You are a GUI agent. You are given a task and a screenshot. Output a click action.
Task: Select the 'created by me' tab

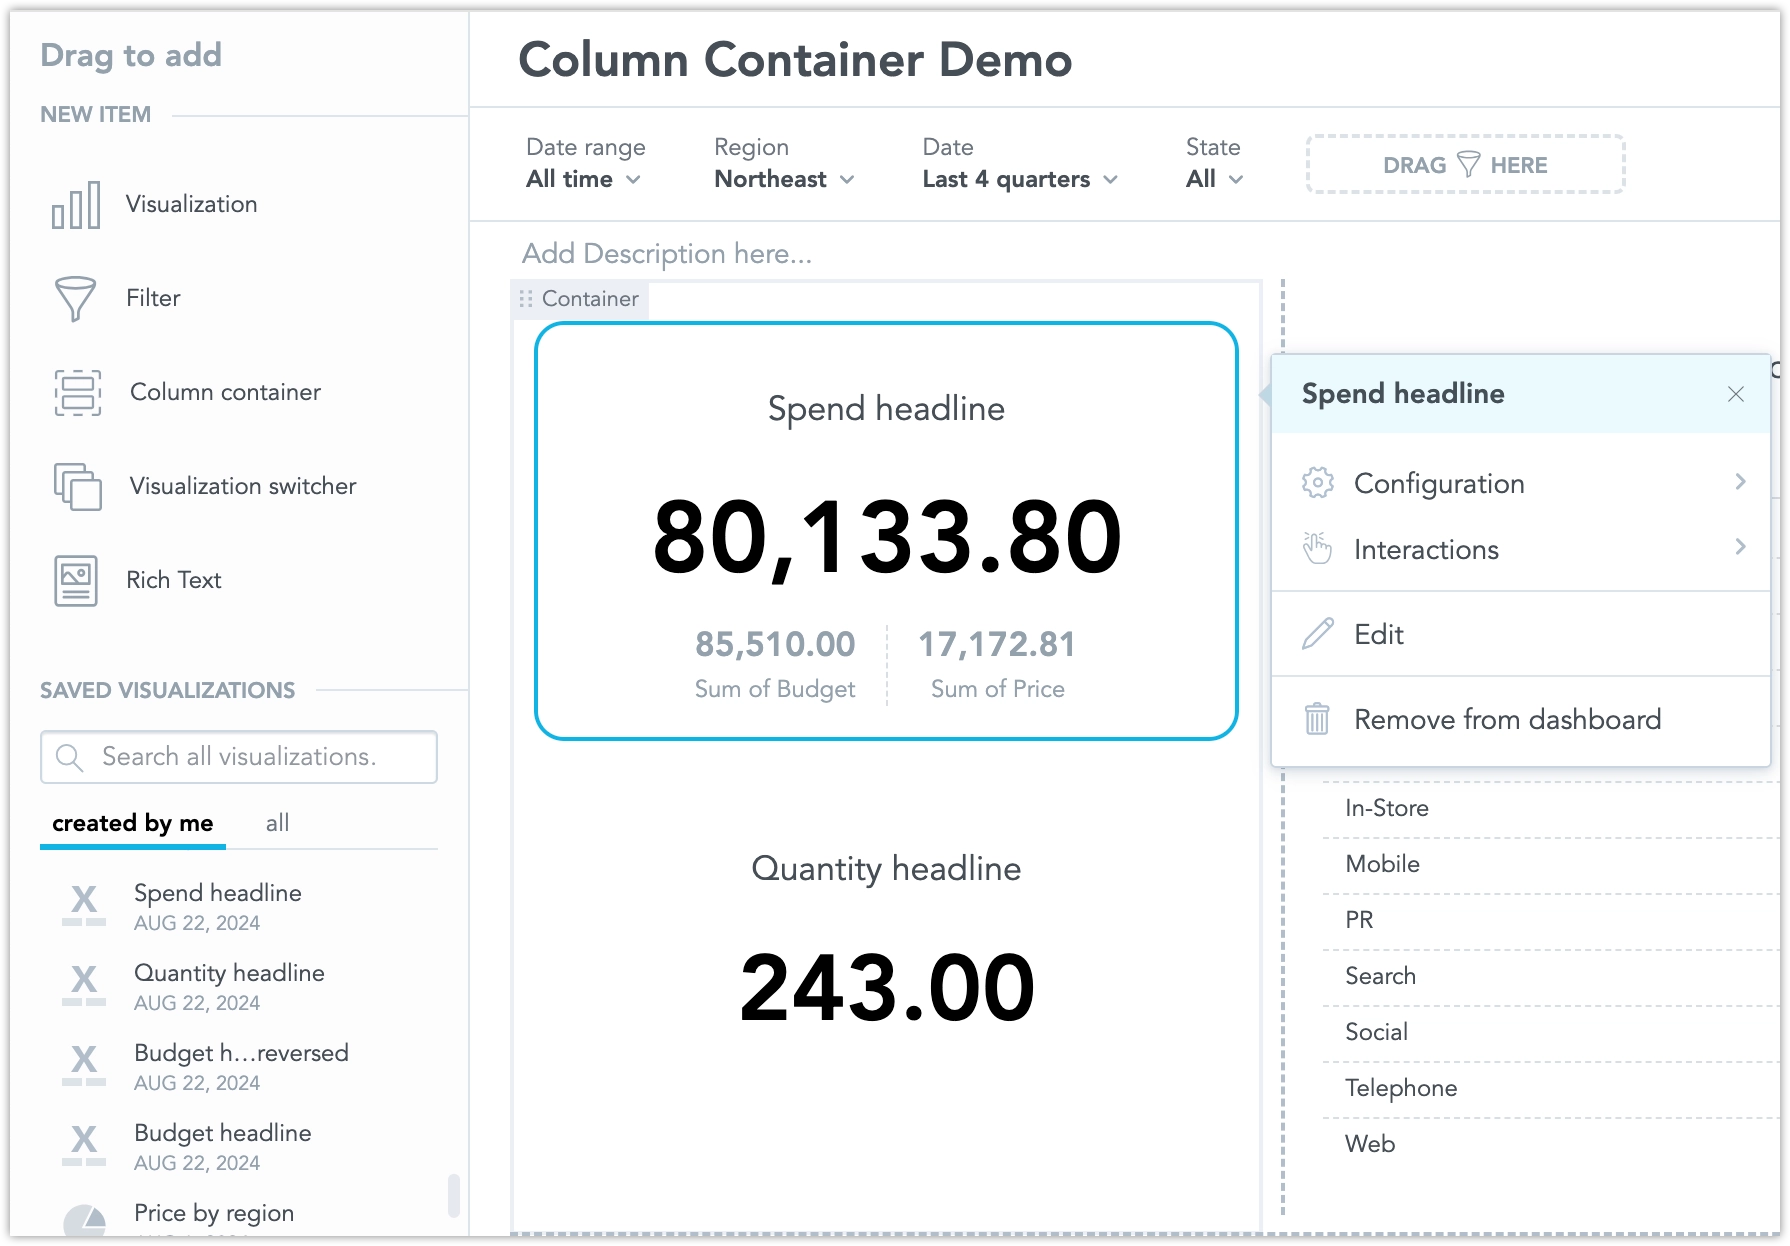[132, 823]
